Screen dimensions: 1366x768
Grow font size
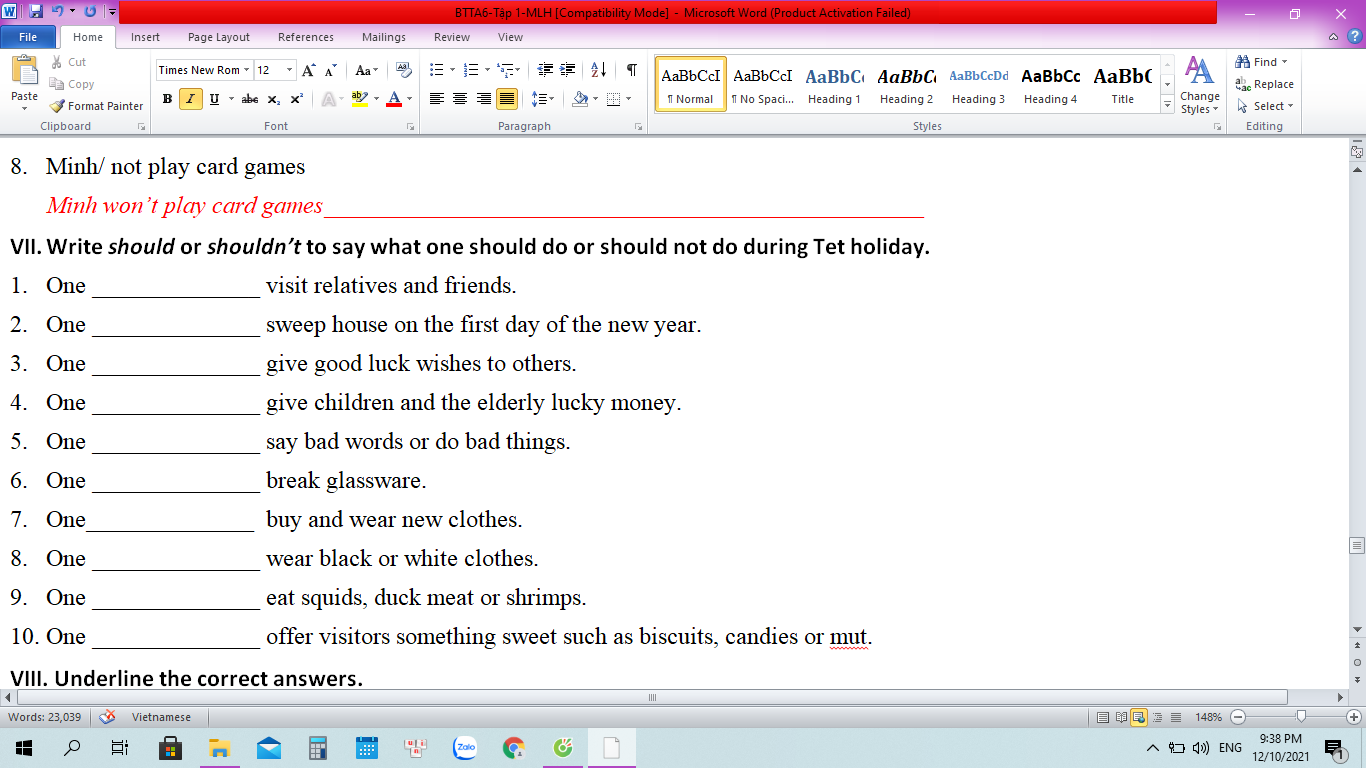(x=309, y=70)
